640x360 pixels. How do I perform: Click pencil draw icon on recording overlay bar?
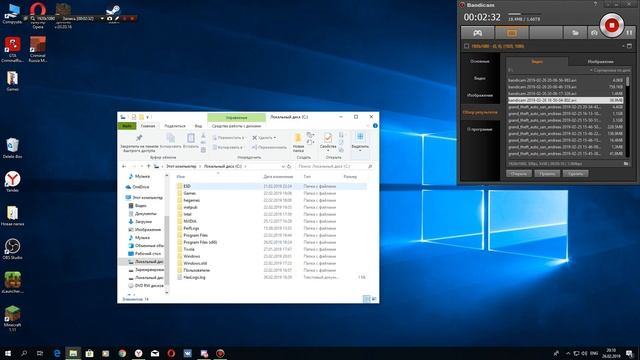(117, 18)
